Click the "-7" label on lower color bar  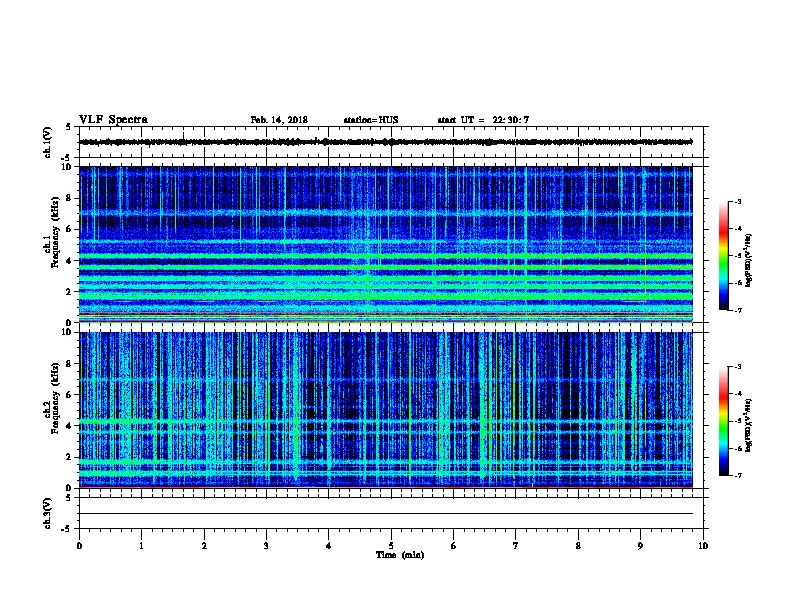[737, 475]
